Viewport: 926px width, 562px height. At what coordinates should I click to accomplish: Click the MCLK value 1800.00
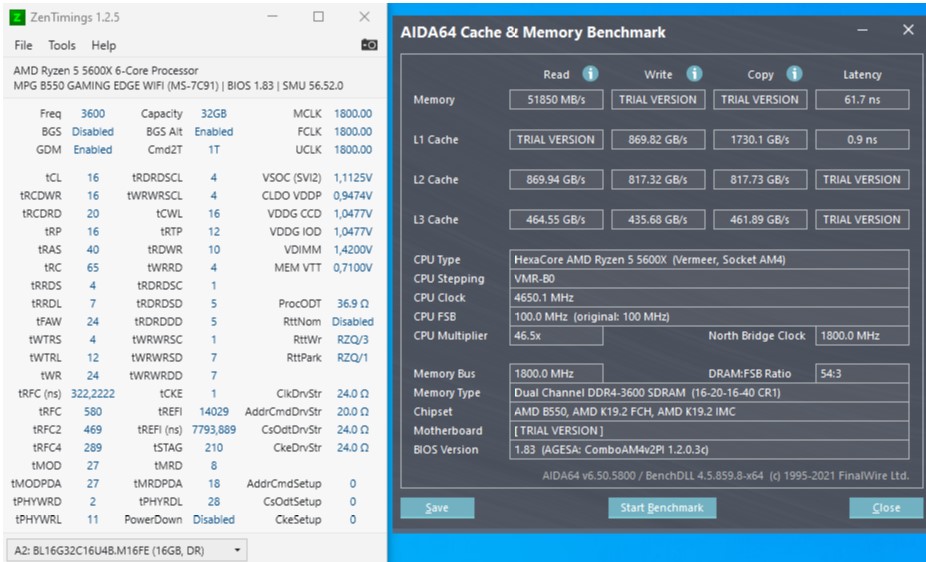point(353,114)
